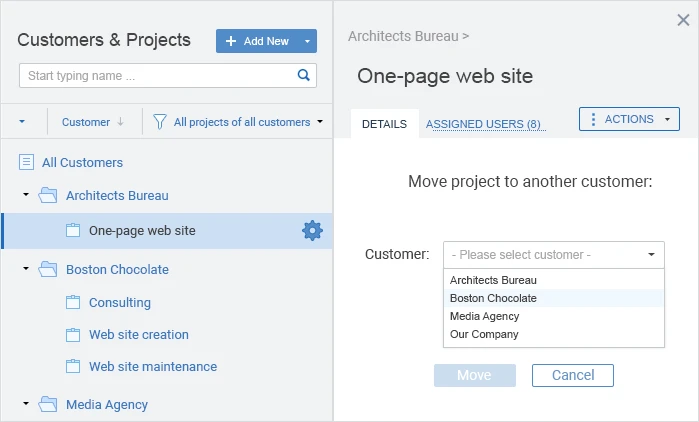Open the customer selection combo box
This screenshot has width=699, height=422.
[553, 255]
